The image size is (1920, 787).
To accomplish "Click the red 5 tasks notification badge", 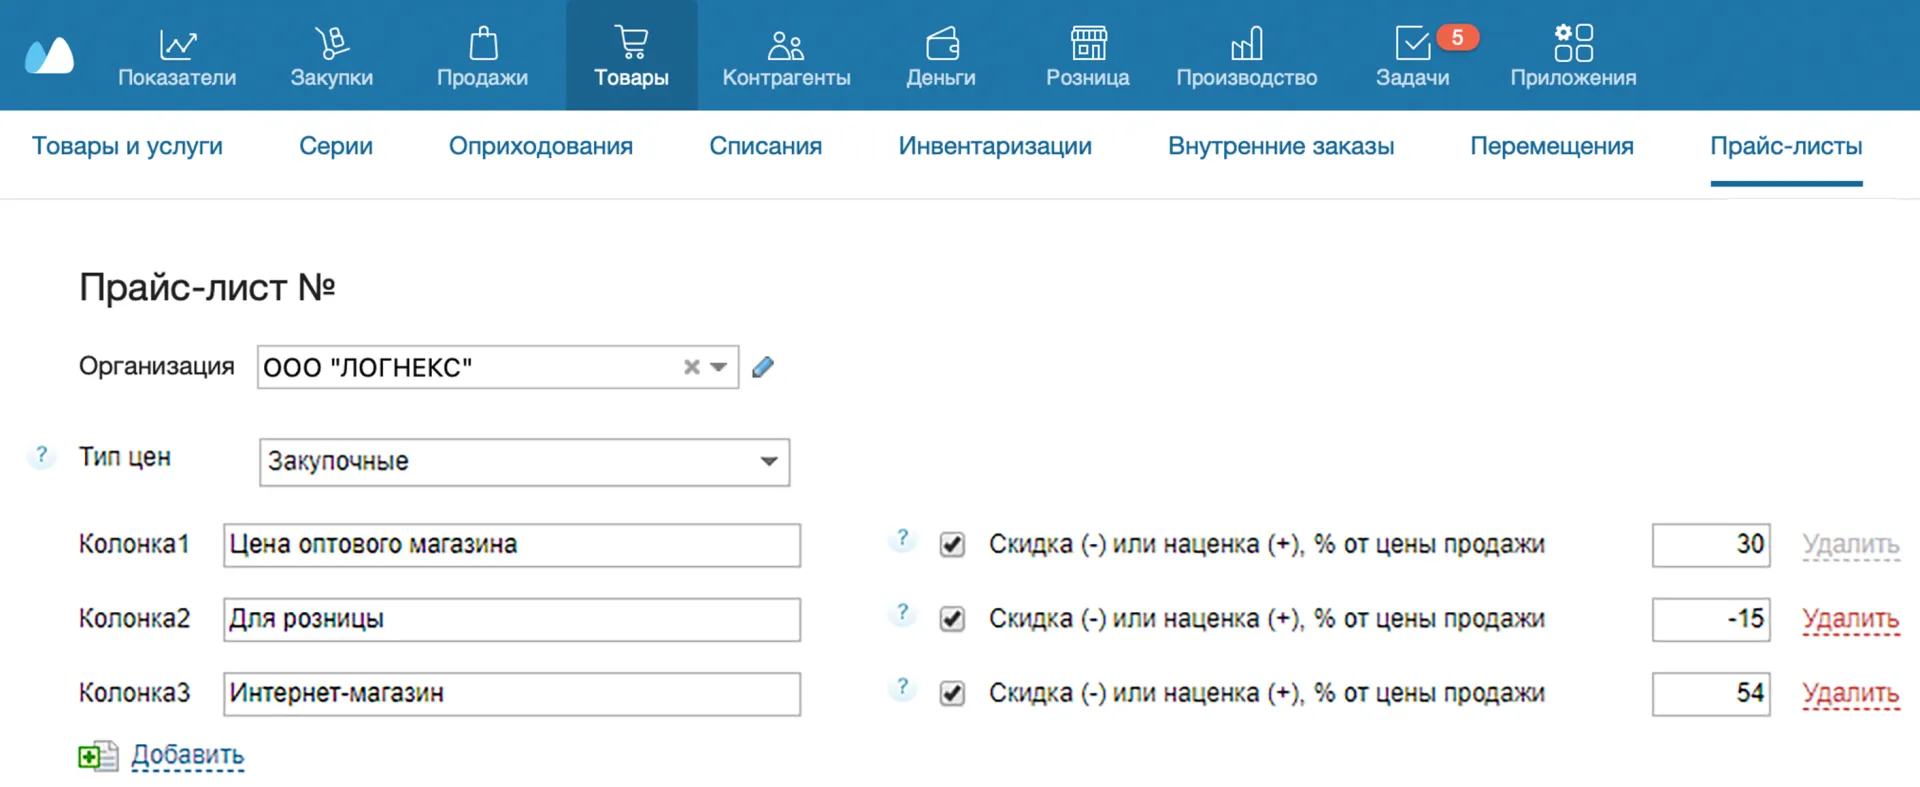I will pyautogui.click(x=1457, y=38).
